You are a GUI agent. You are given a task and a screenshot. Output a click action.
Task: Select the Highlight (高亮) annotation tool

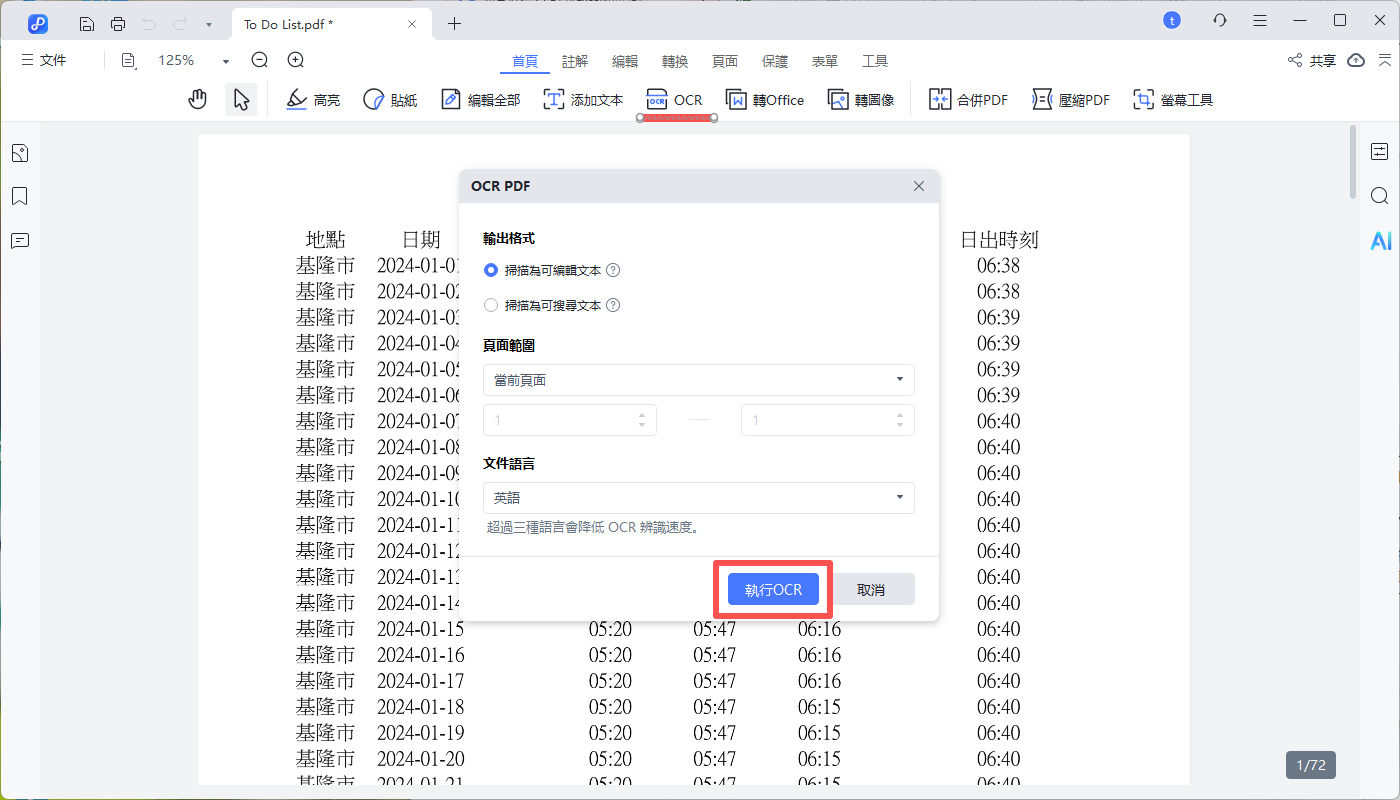[x=313, y=99]
